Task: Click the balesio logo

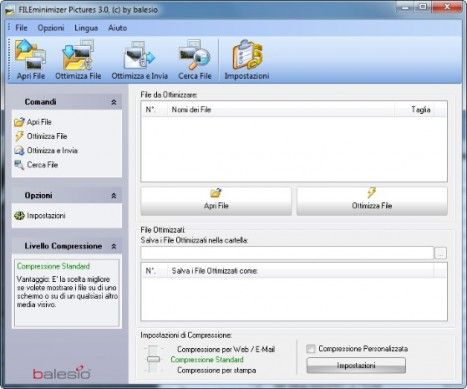Action: point(62,373)
